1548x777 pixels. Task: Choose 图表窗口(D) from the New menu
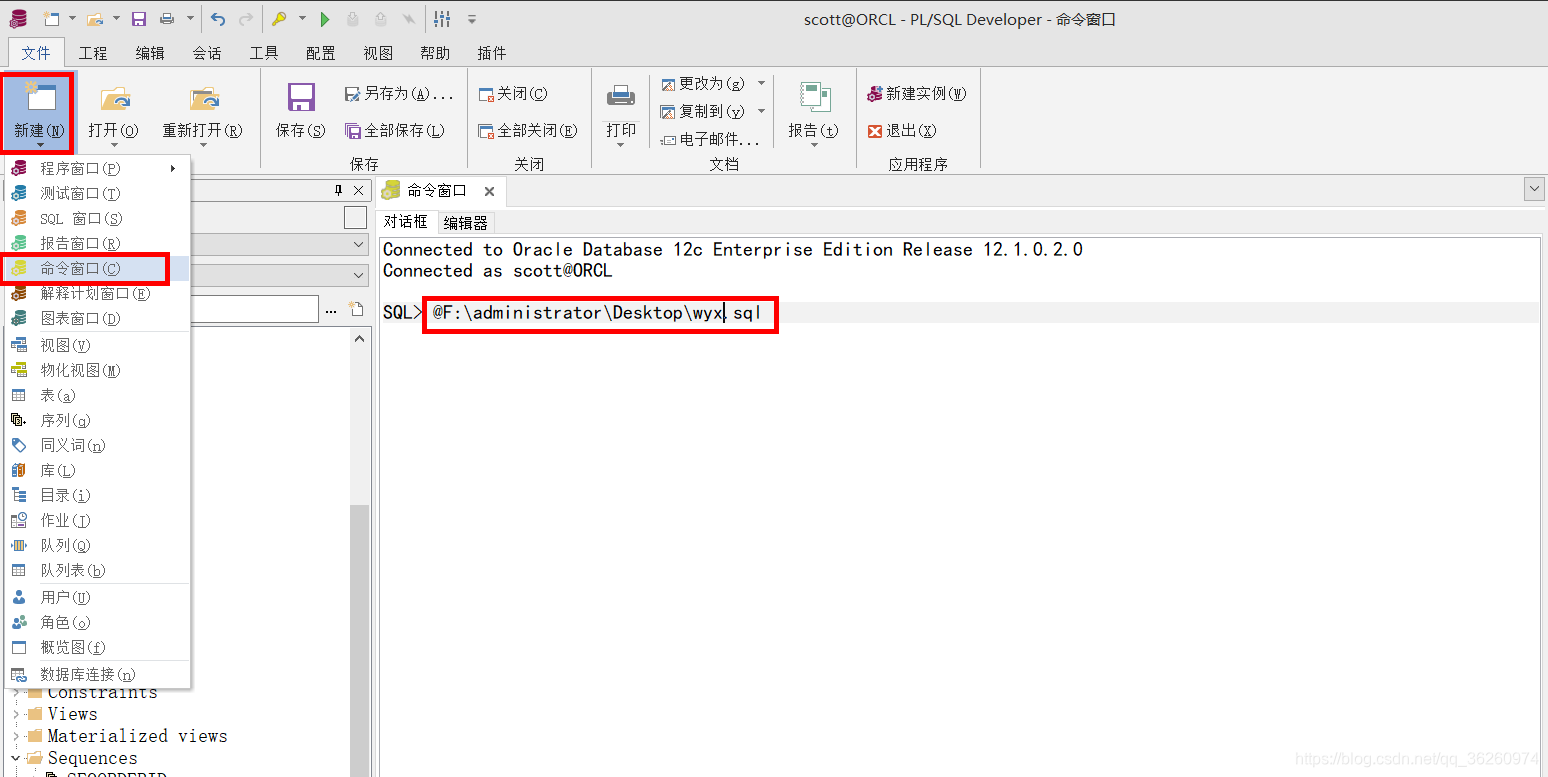tap(95, 318)
